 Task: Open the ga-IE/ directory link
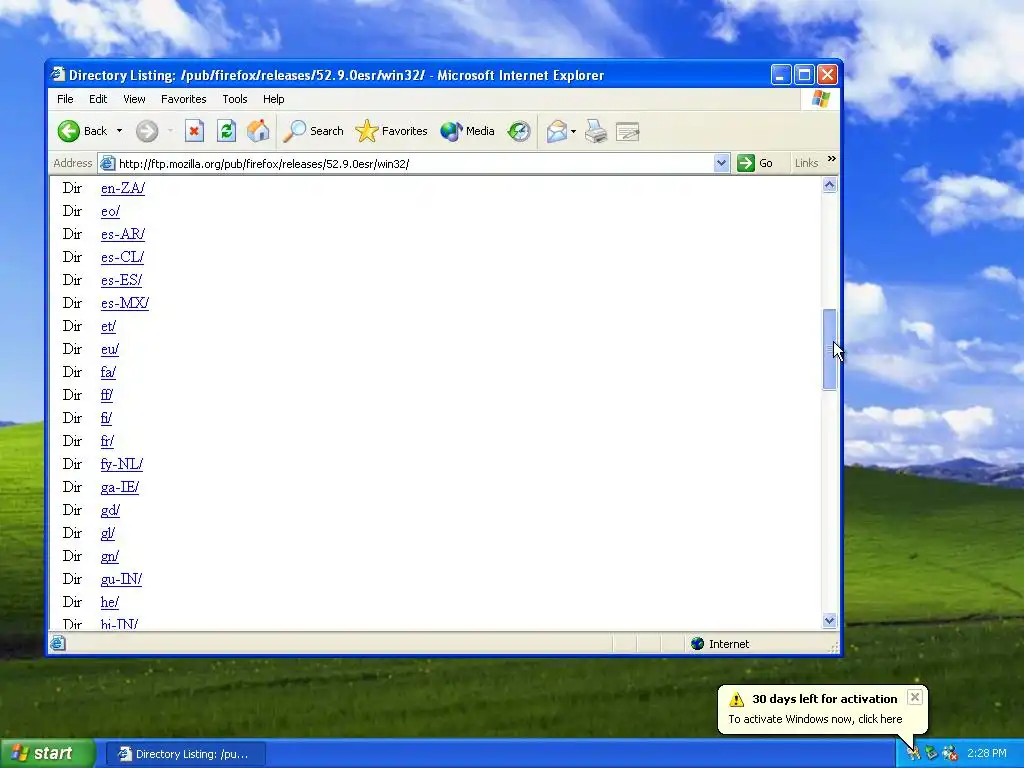(x=120, y=487)
